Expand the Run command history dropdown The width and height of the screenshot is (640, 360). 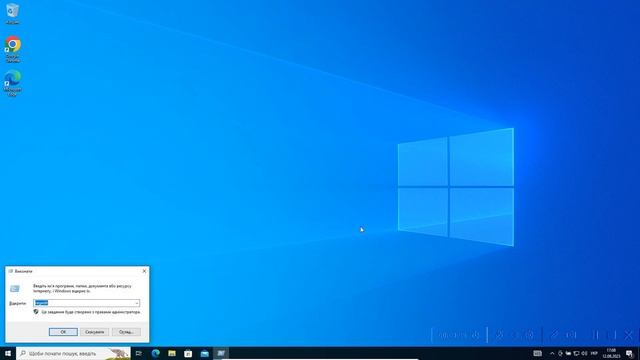(137, 303)
